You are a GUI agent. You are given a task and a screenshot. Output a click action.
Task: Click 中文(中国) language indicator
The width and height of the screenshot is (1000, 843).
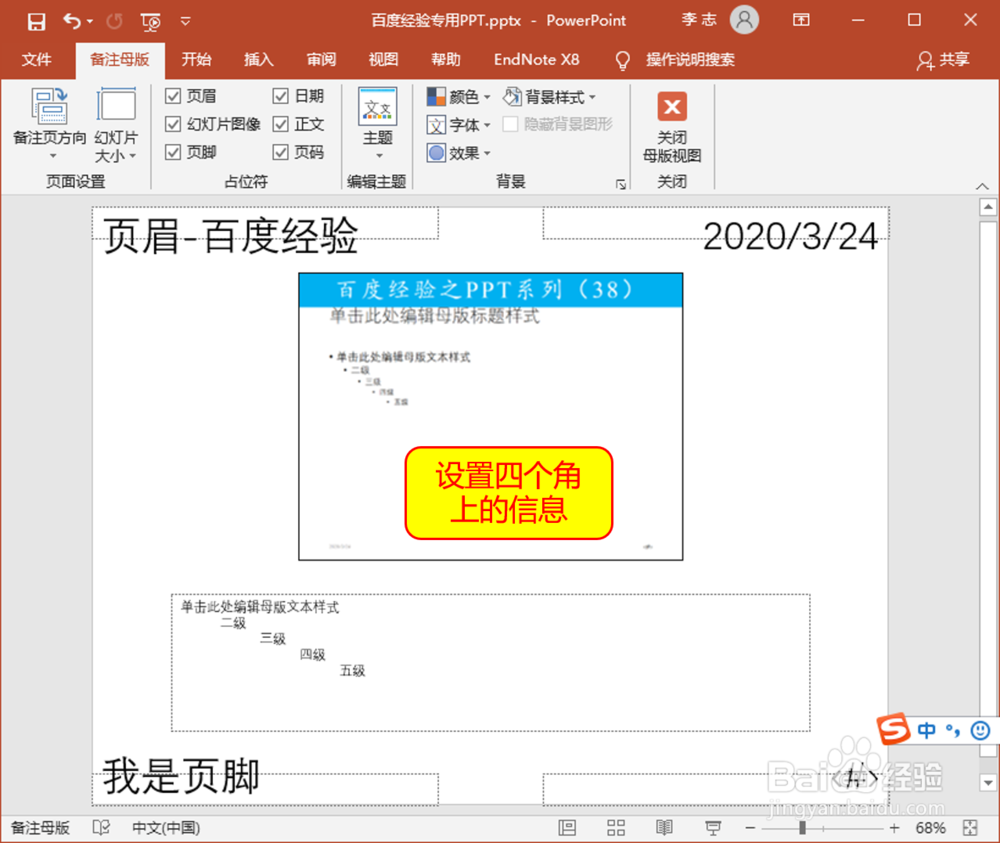166,828
